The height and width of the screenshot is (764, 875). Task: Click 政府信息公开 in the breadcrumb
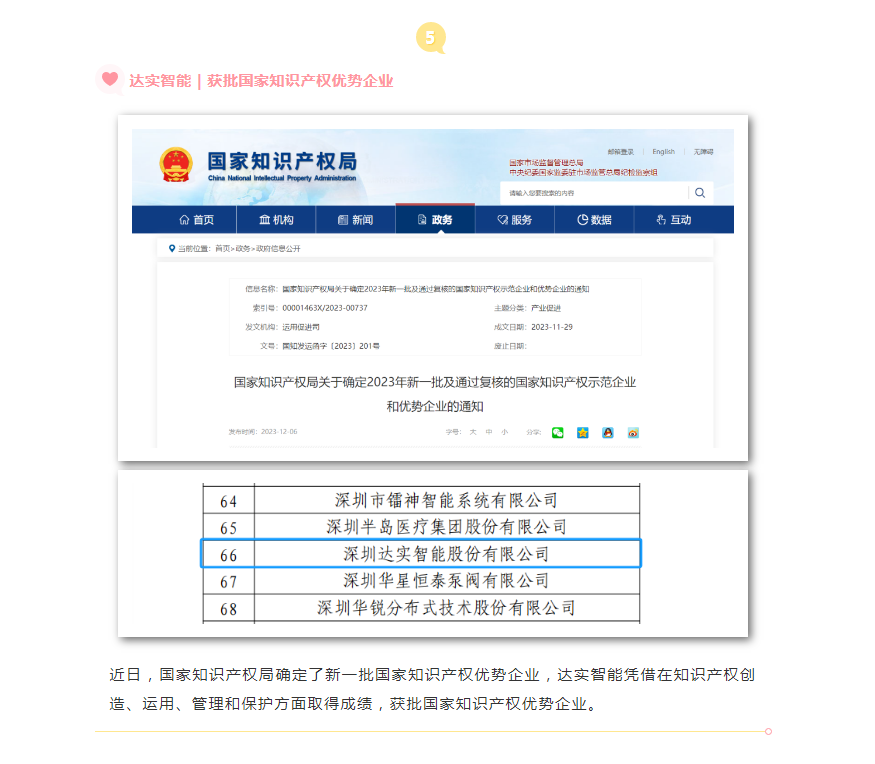click(x=278, y=248)
